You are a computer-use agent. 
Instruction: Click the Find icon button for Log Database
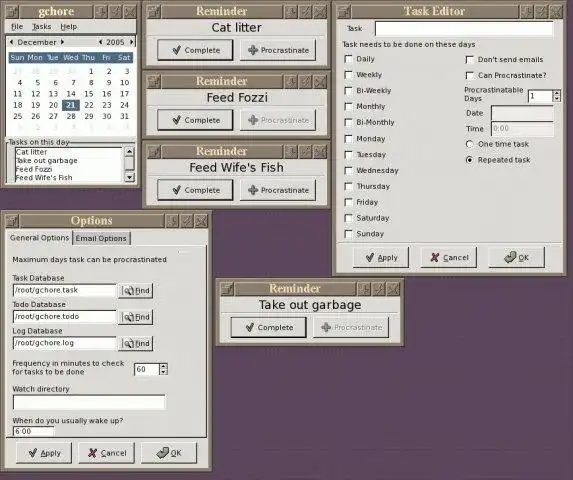pos(136,343)
